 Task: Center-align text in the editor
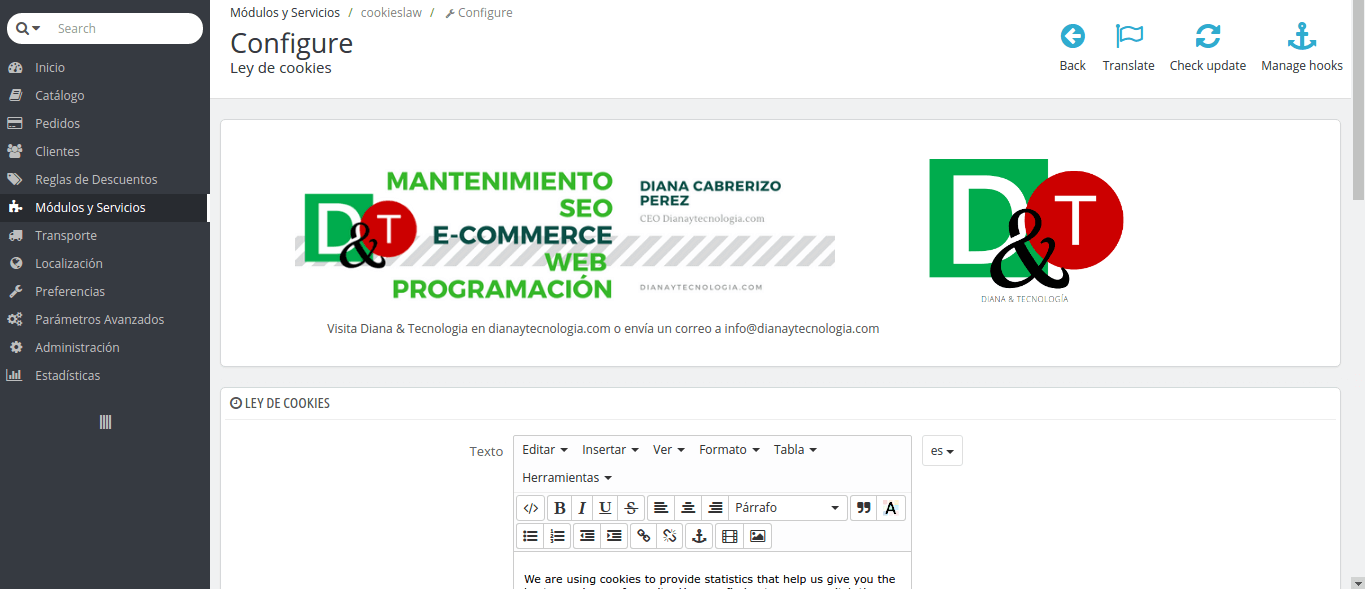click(688, 508)
